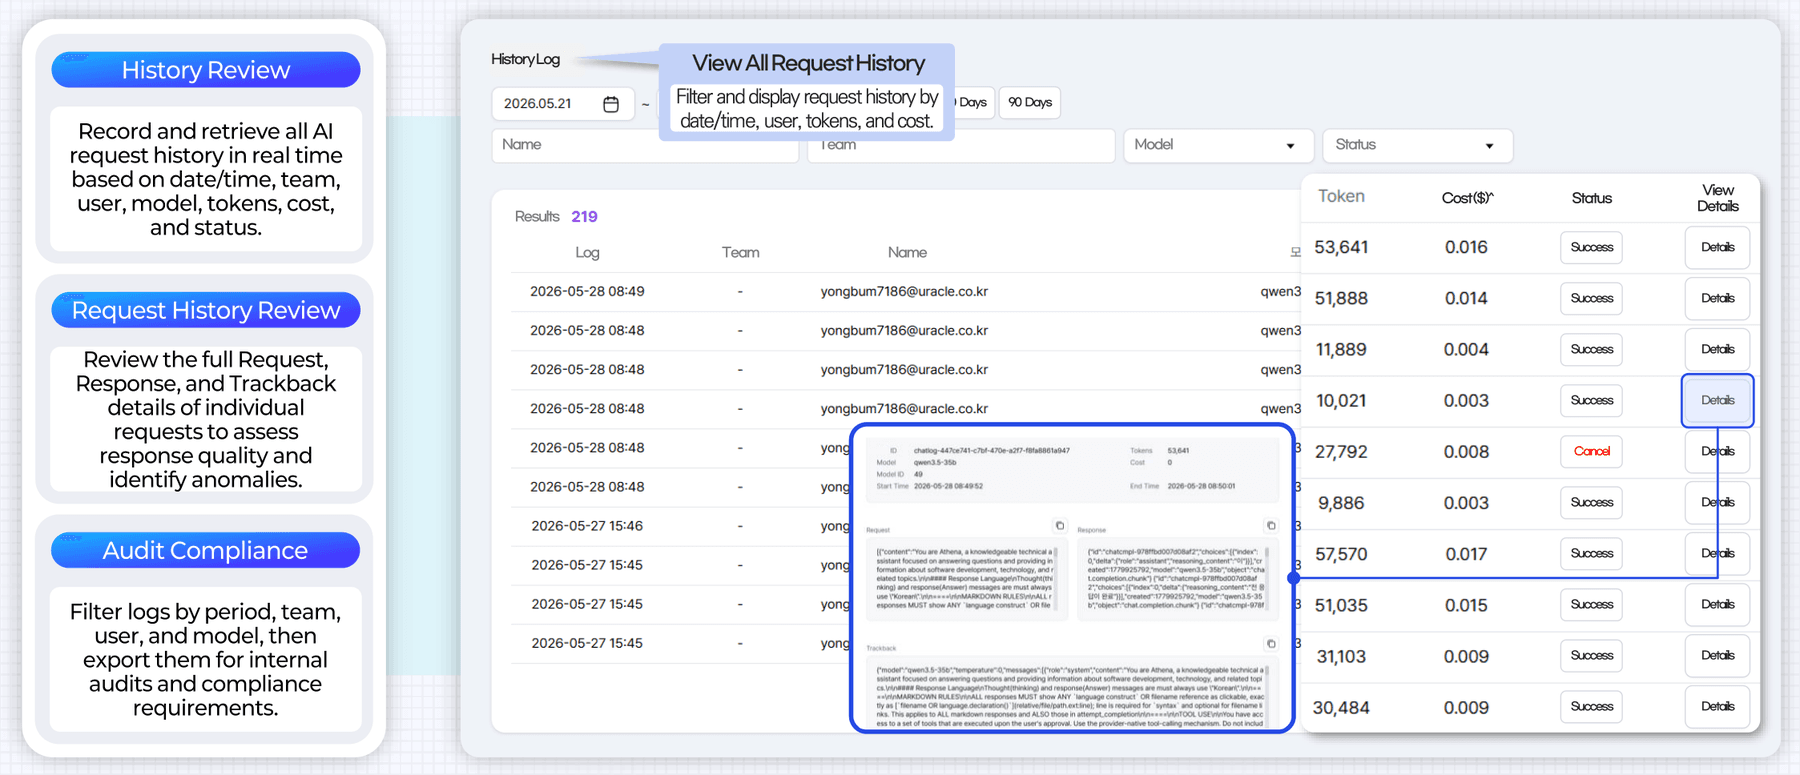Select the Audit Compliance heading pill
The image size is (1800, 775).
click(206, 550)
